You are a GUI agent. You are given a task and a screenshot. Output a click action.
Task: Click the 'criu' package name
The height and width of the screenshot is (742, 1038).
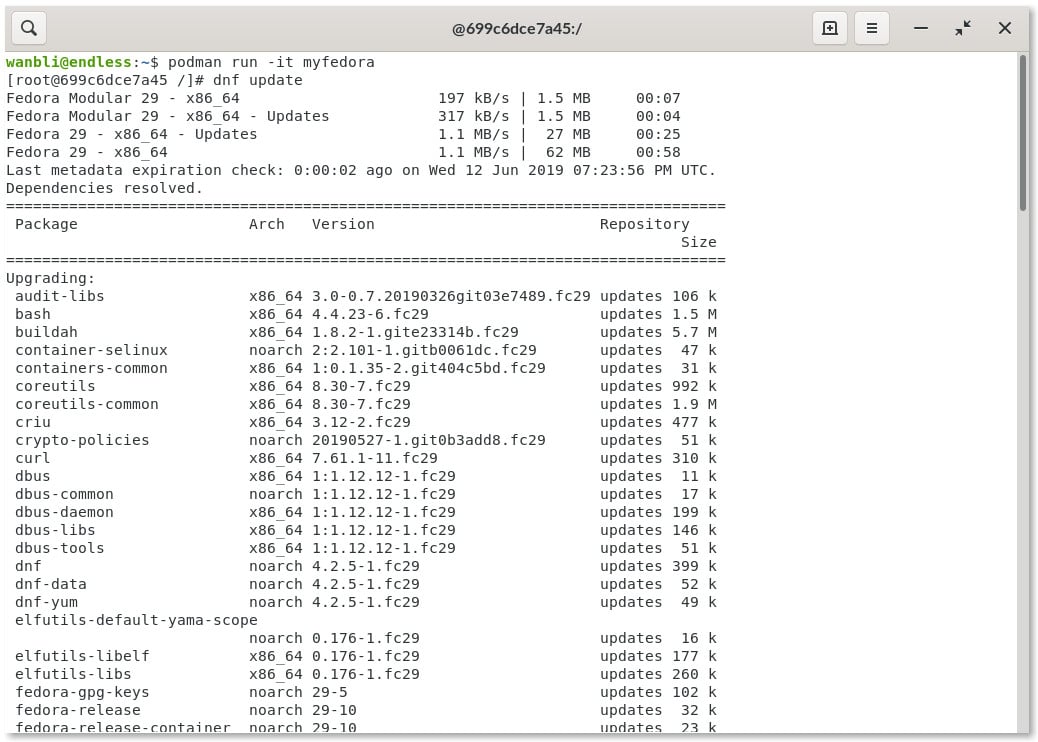(32, 422)
